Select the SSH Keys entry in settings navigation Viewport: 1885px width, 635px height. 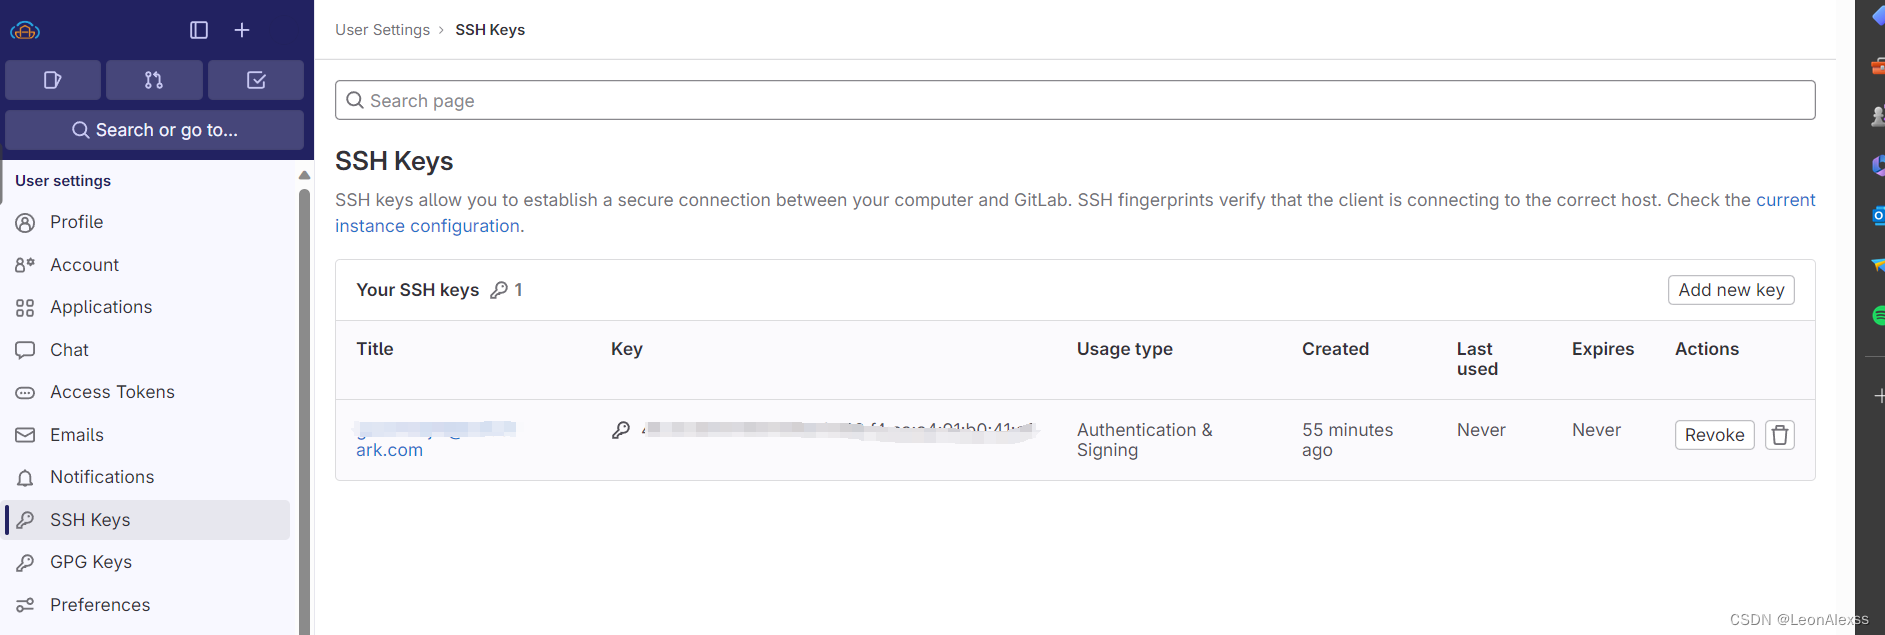coord(90,519)
